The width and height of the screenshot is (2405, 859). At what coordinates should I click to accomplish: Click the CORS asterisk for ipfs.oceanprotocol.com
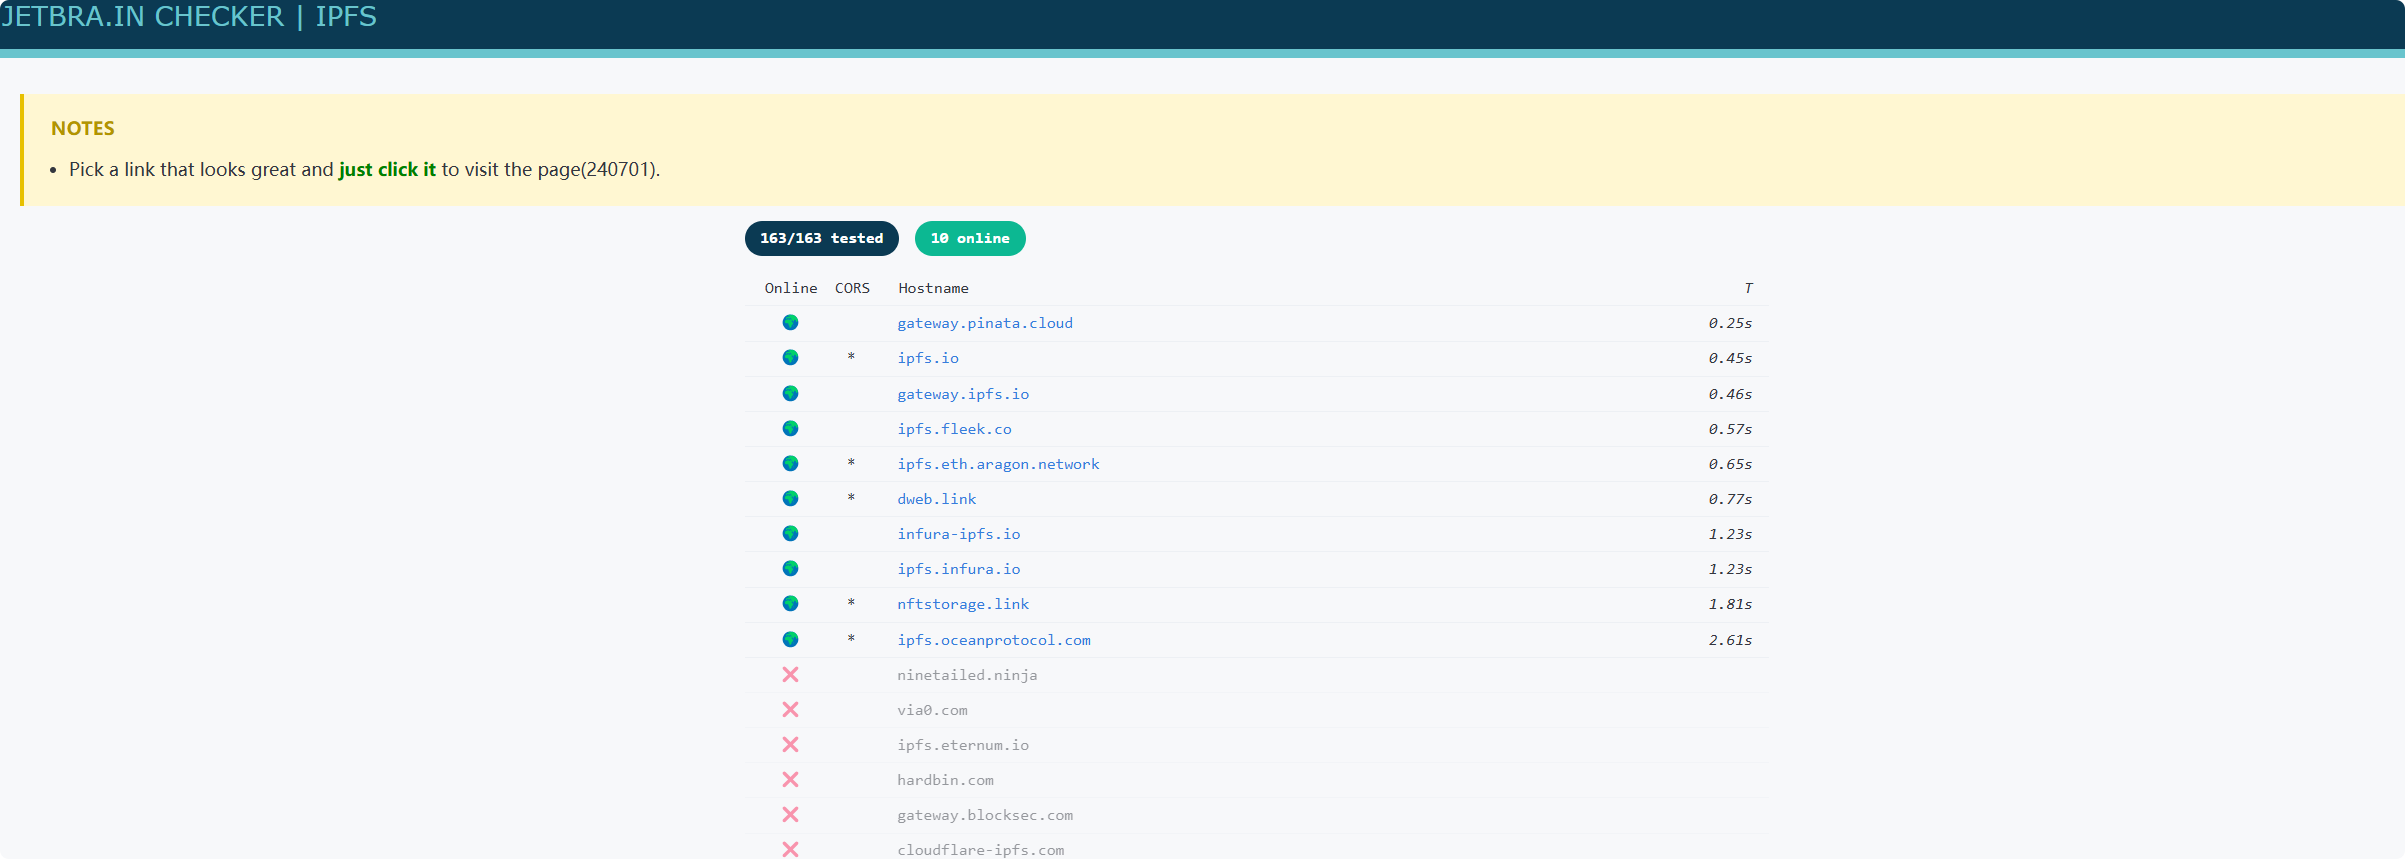[x=851, y=639]
